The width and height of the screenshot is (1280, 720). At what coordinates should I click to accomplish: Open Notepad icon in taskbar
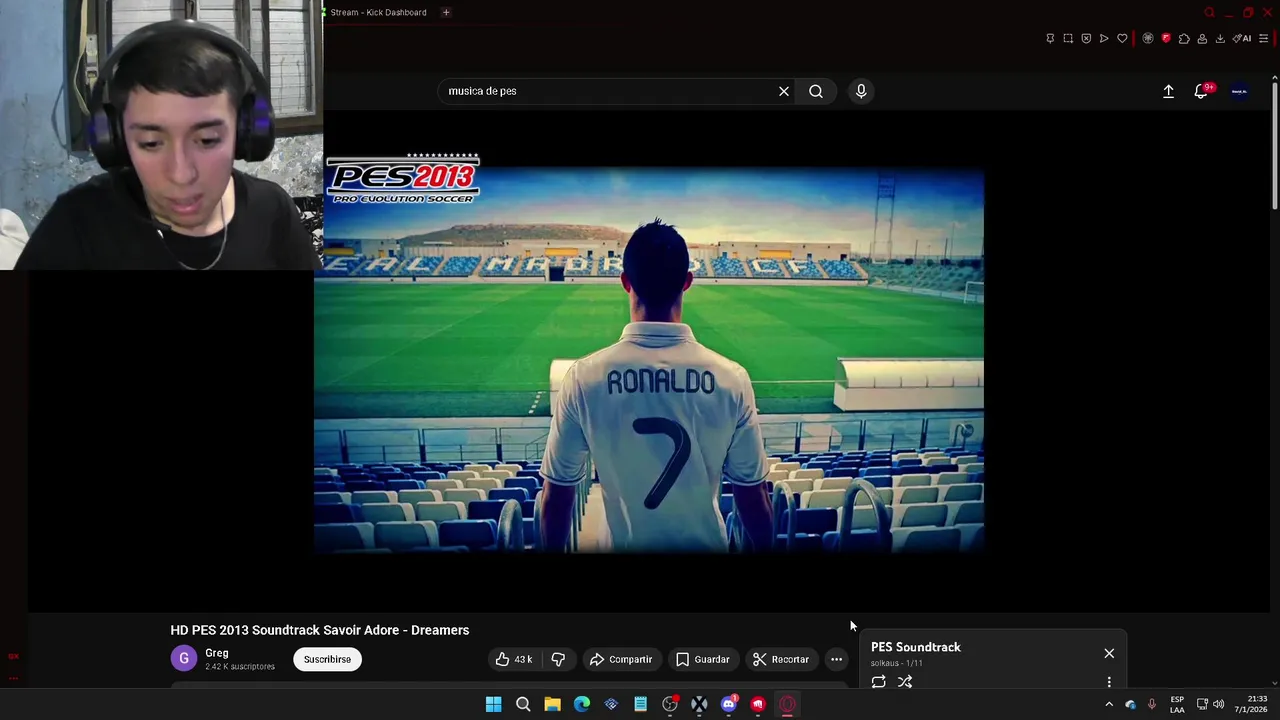[640, 704]
